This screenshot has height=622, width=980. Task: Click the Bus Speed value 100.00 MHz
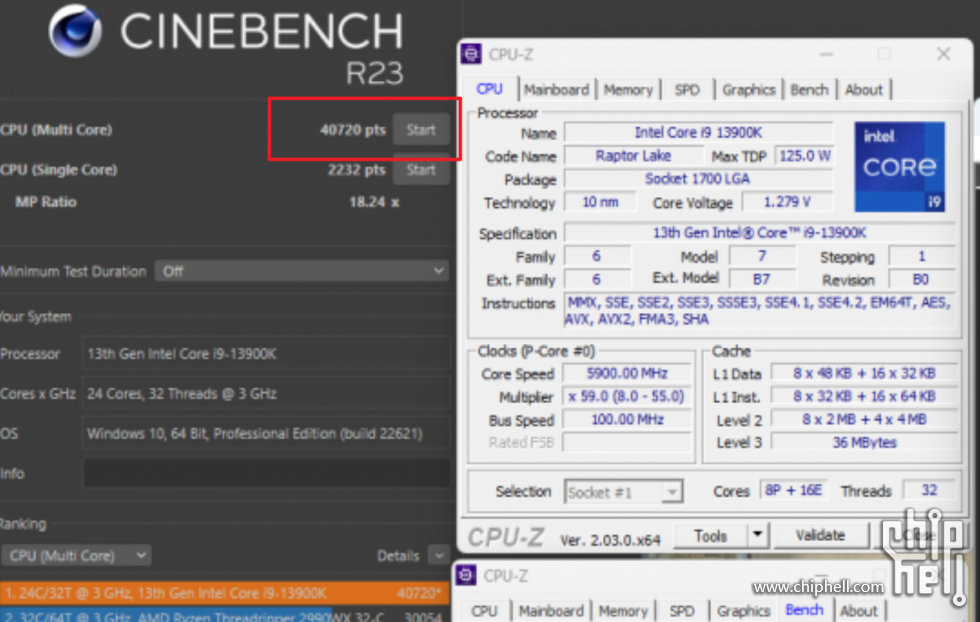(x=627, y=419)
